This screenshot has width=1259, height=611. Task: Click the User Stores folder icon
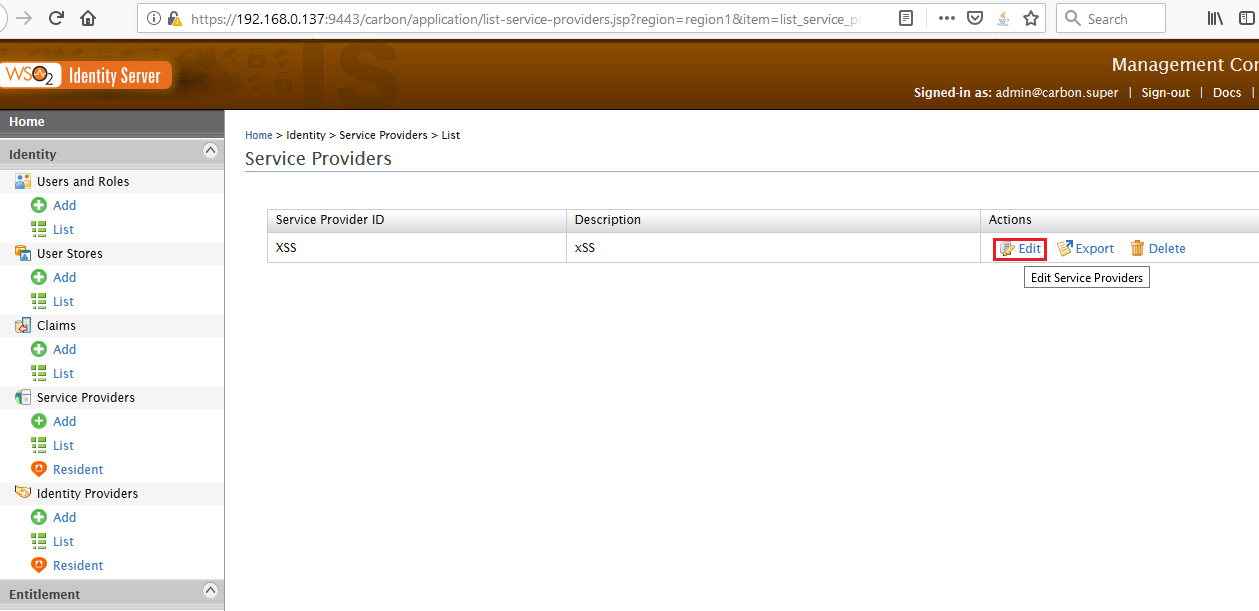(x=21, y=253)
